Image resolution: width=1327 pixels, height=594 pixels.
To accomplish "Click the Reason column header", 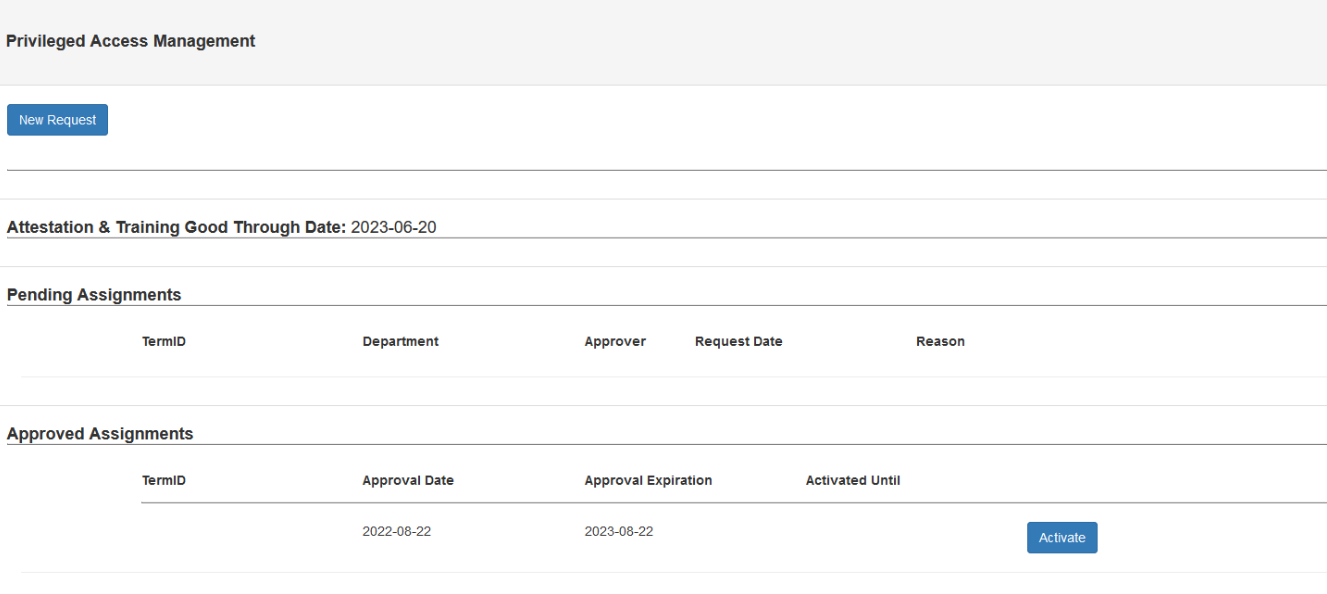I will click(x=940, y=342).
